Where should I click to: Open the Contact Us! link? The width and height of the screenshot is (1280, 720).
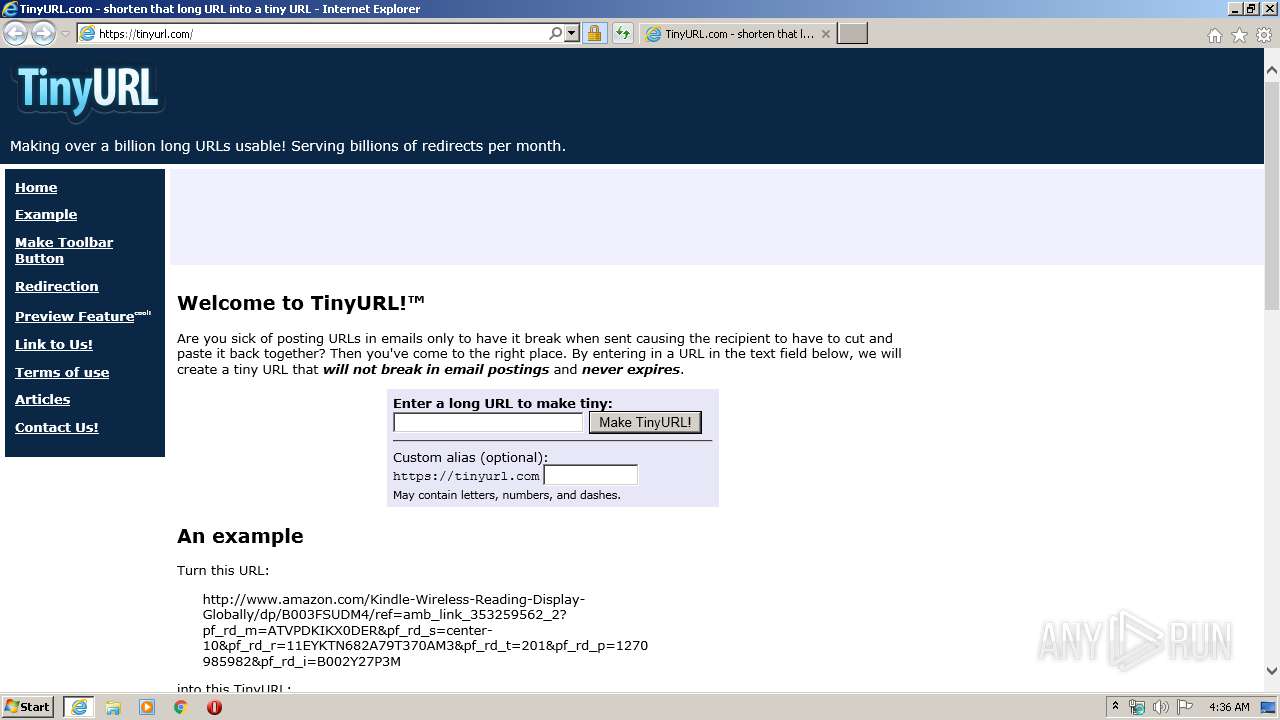57,427
